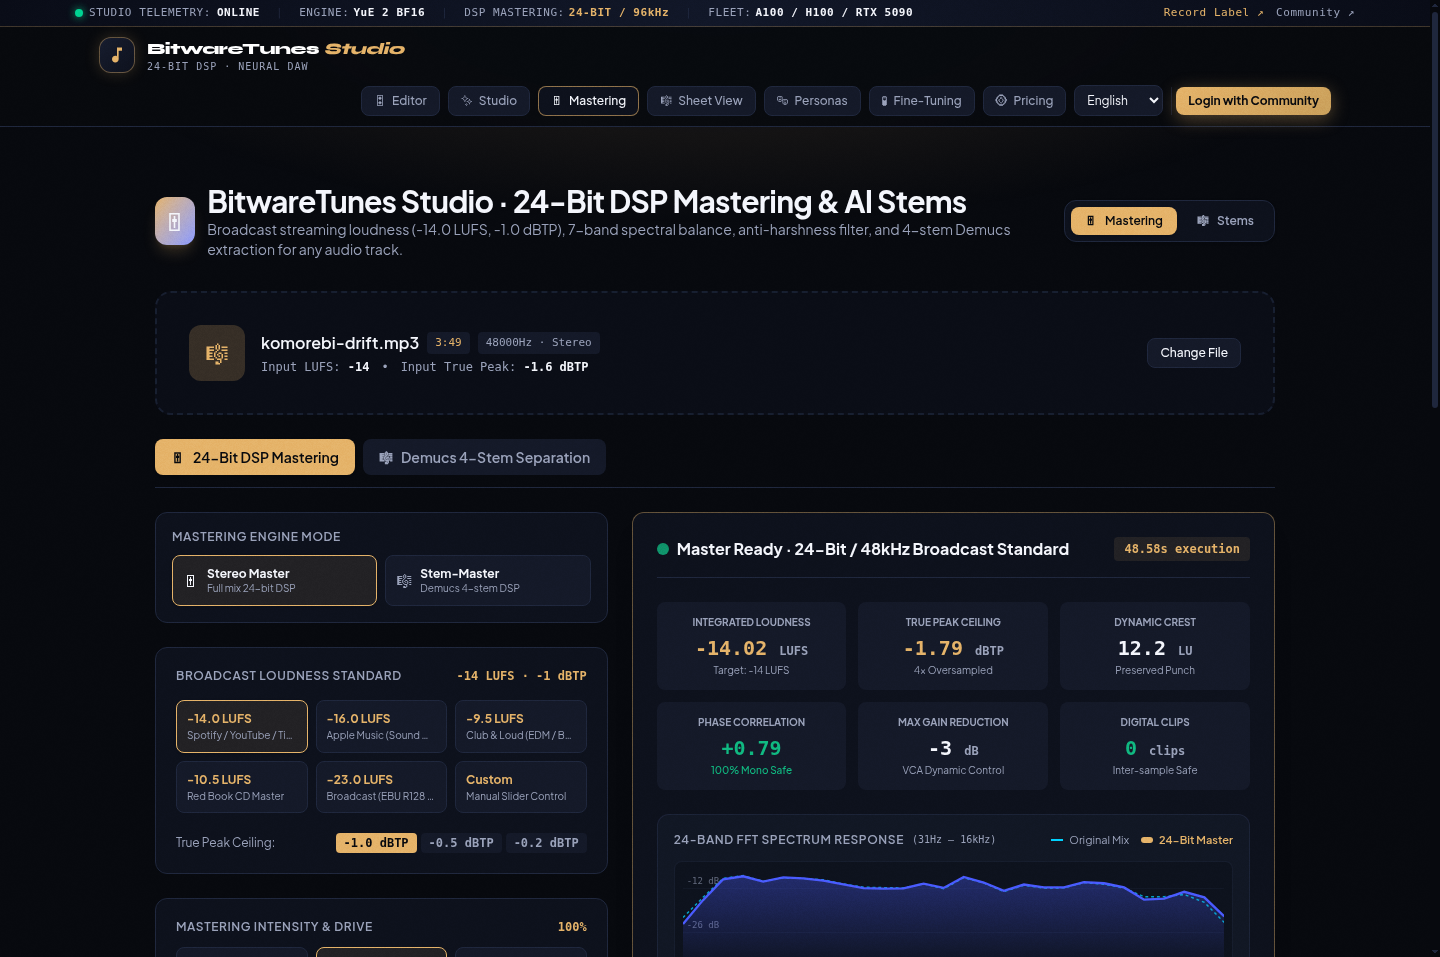
Task: Click Login with Community button
Action: (x=1253, y=101)
